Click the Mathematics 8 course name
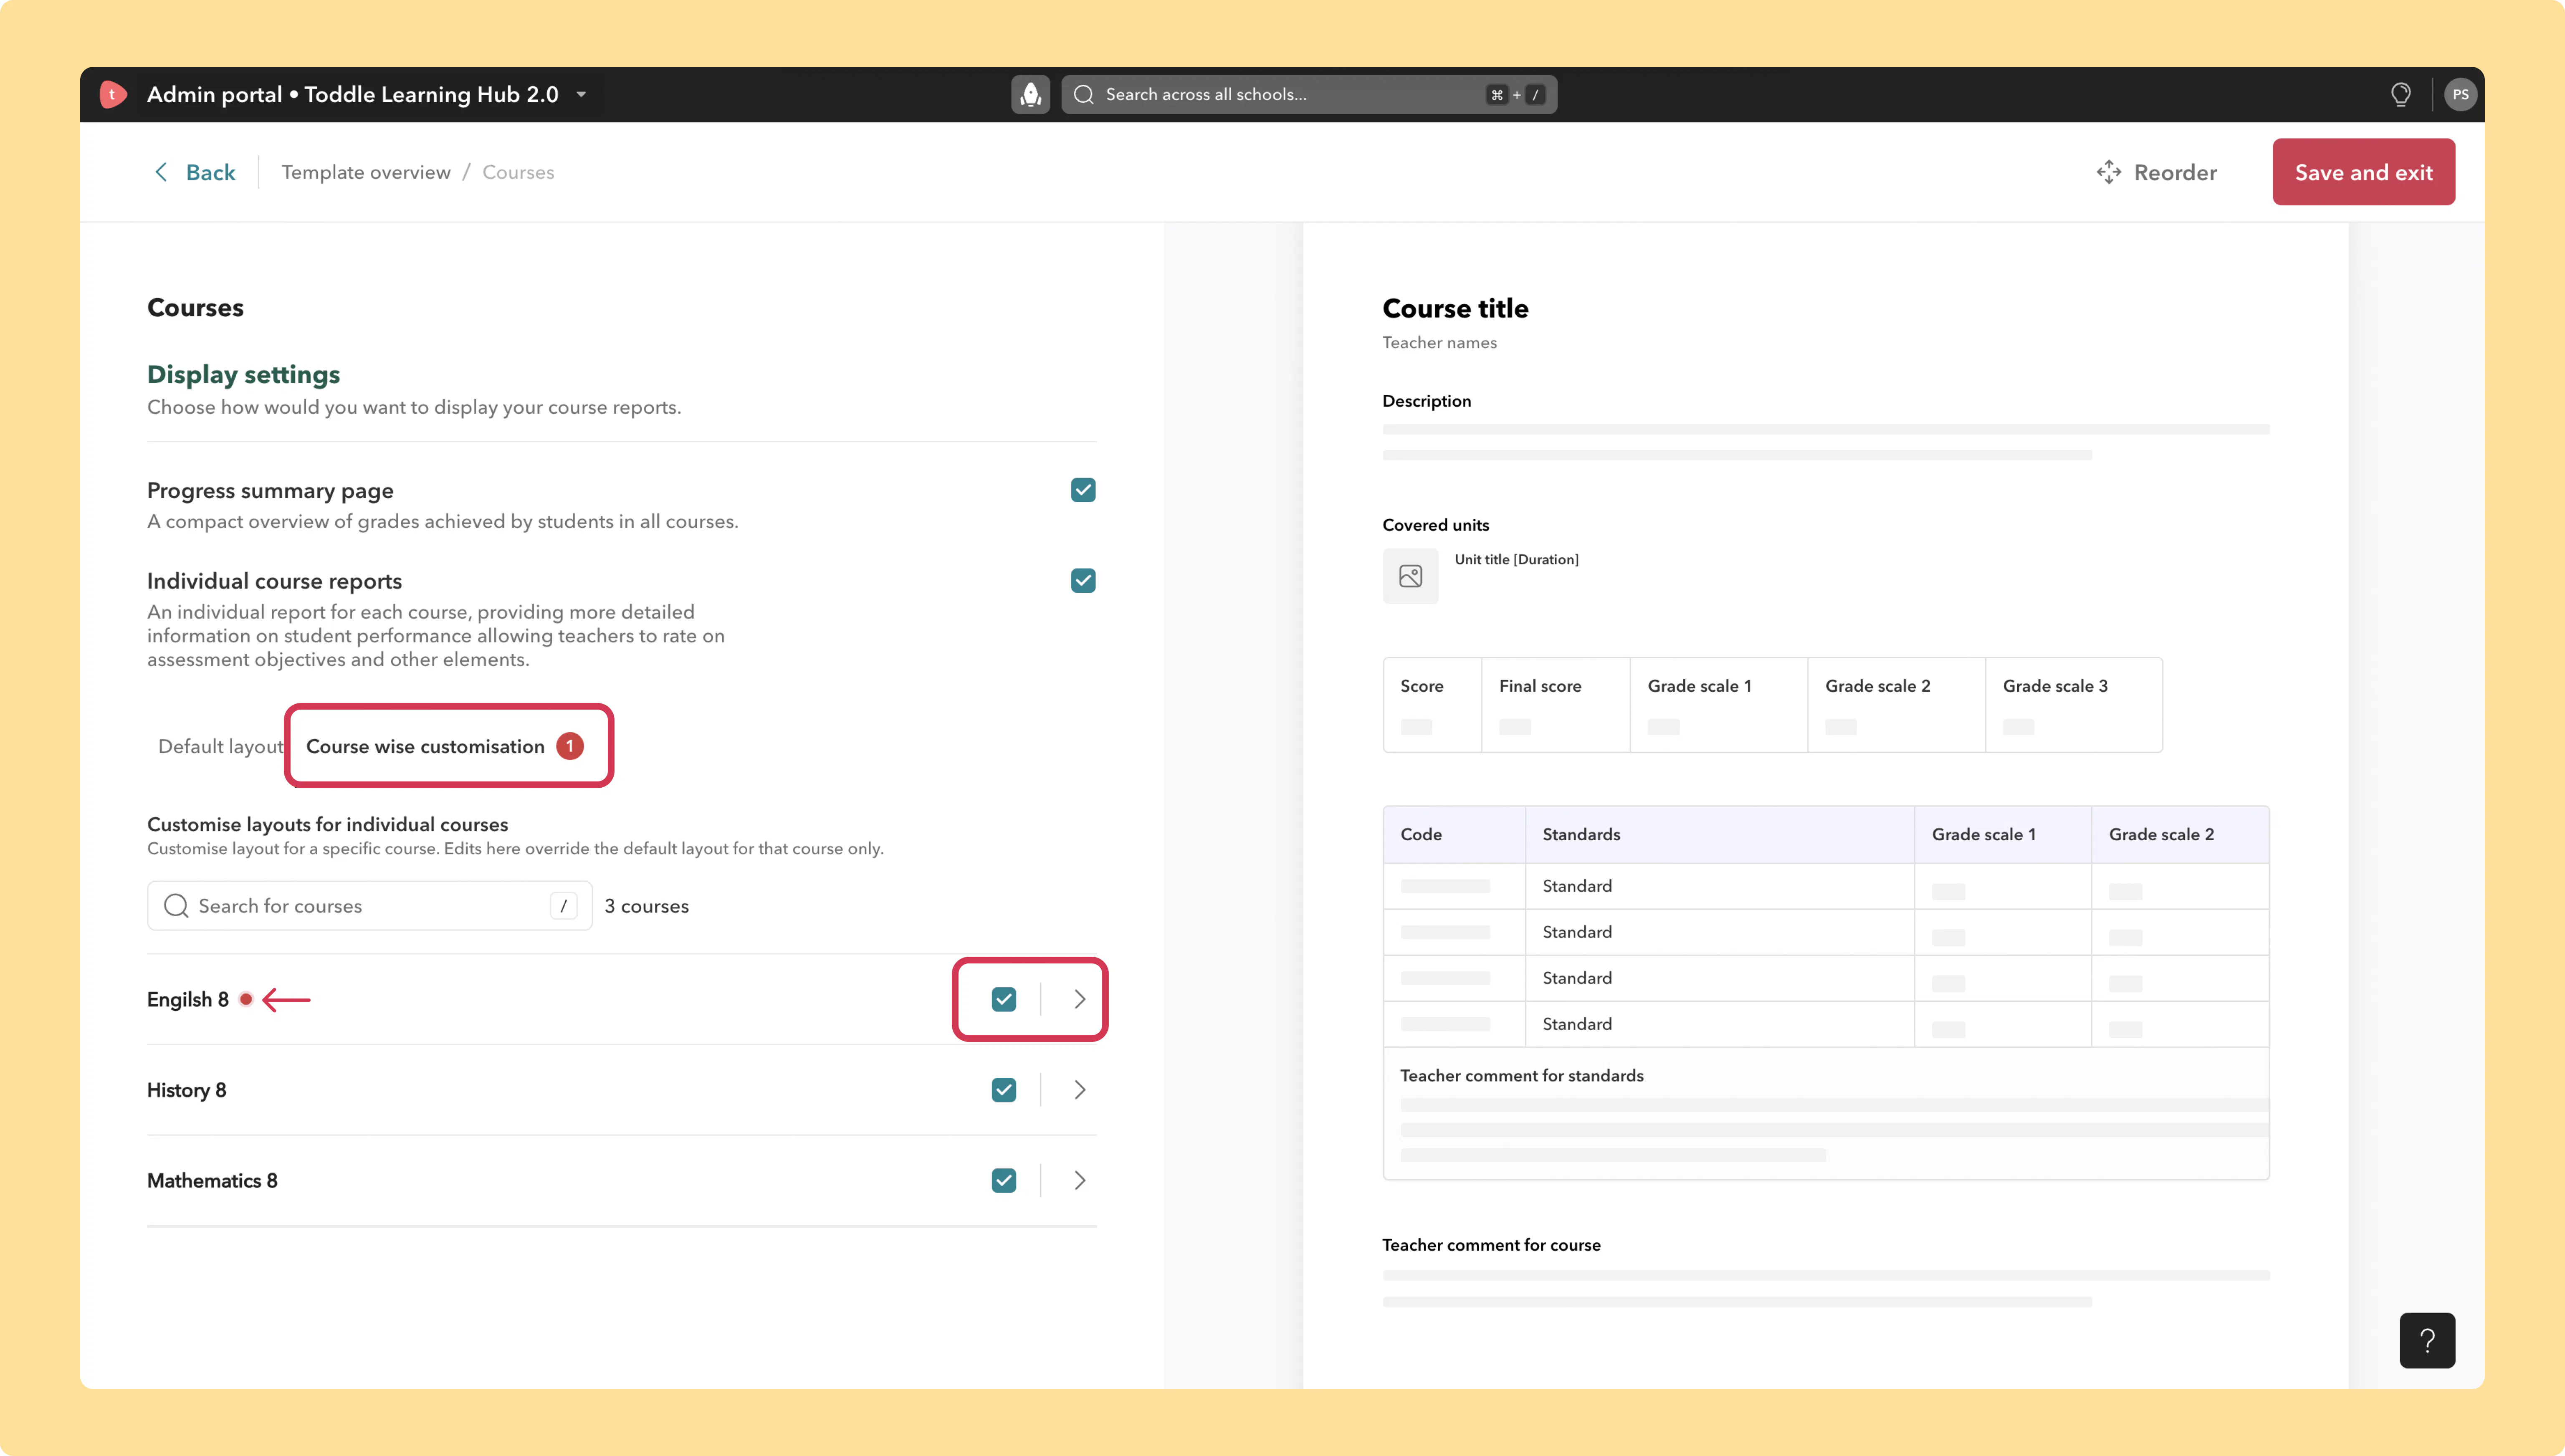The width and height of the screenshot is (2565, 1456). 212,1181
